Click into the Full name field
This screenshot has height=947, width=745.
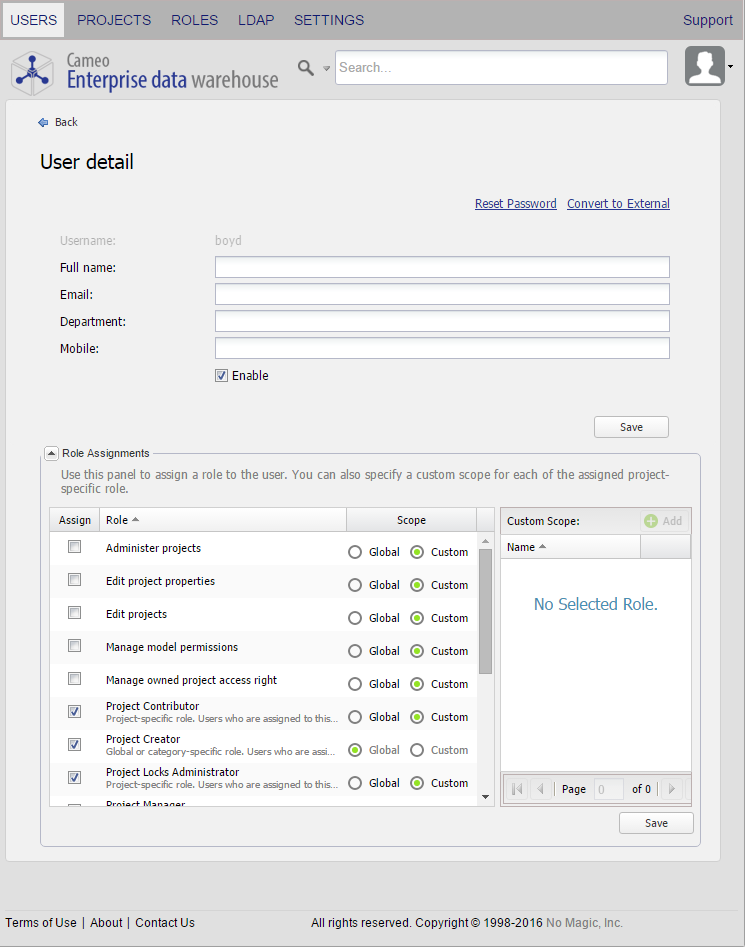coord(442,267)
